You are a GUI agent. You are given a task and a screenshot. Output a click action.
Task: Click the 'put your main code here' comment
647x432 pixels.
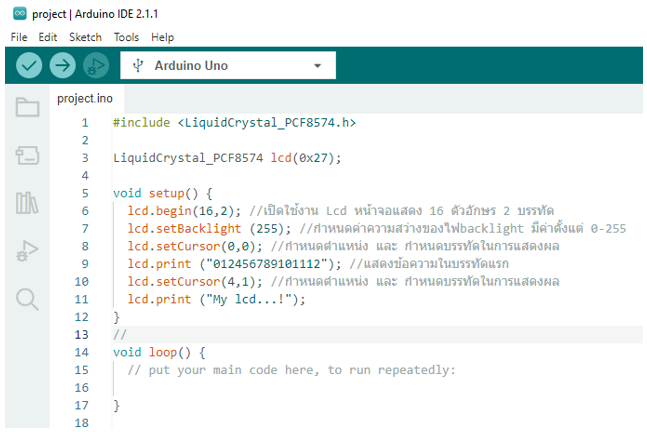pos(291,370)
